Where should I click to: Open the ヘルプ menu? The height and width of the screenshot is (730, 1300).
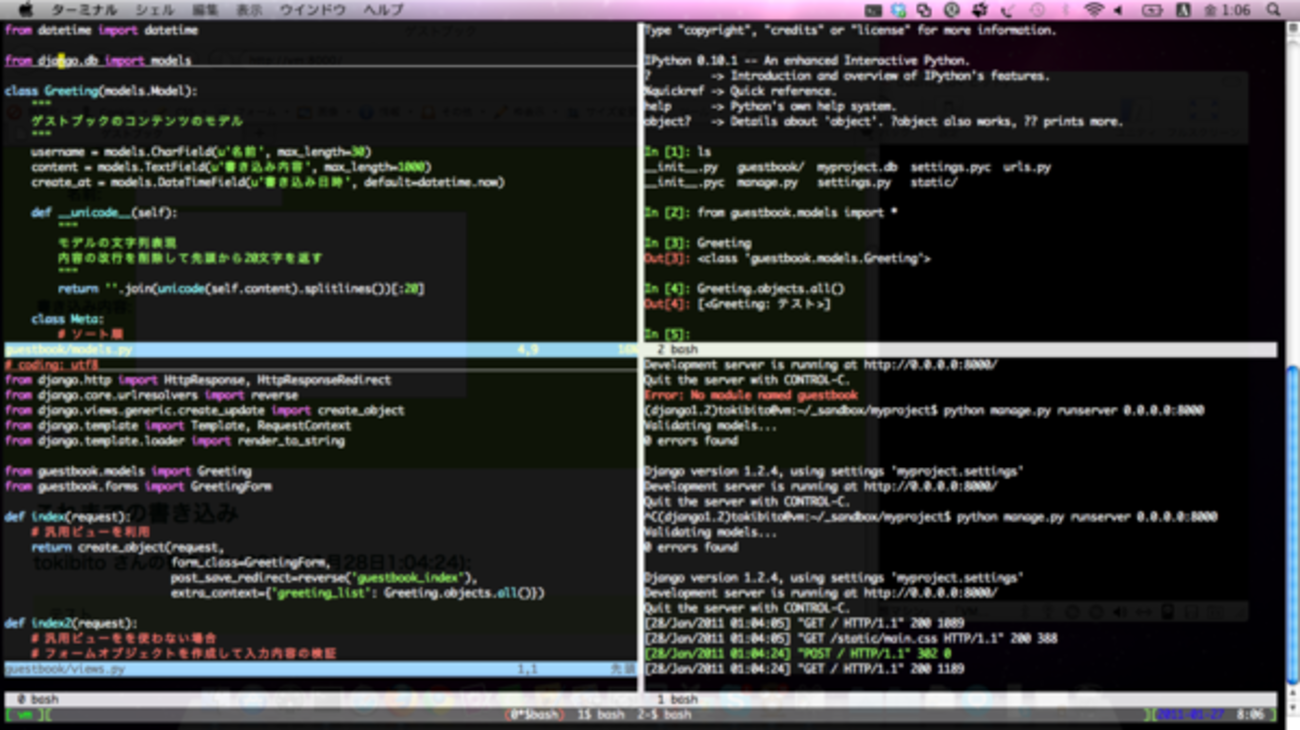[383, 10]
